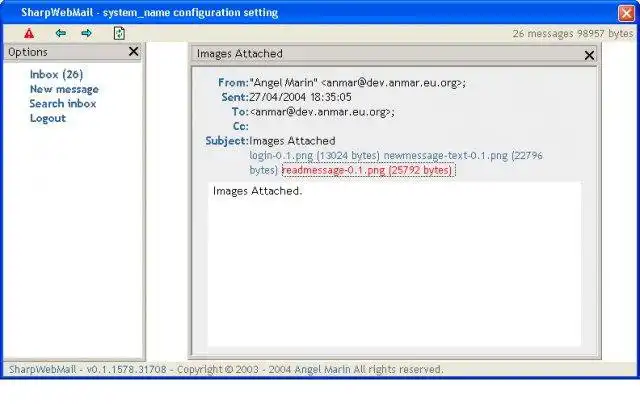Open Inbox (26) link
The width and height of the screenshot is (640, 415).
coord(56,75)
